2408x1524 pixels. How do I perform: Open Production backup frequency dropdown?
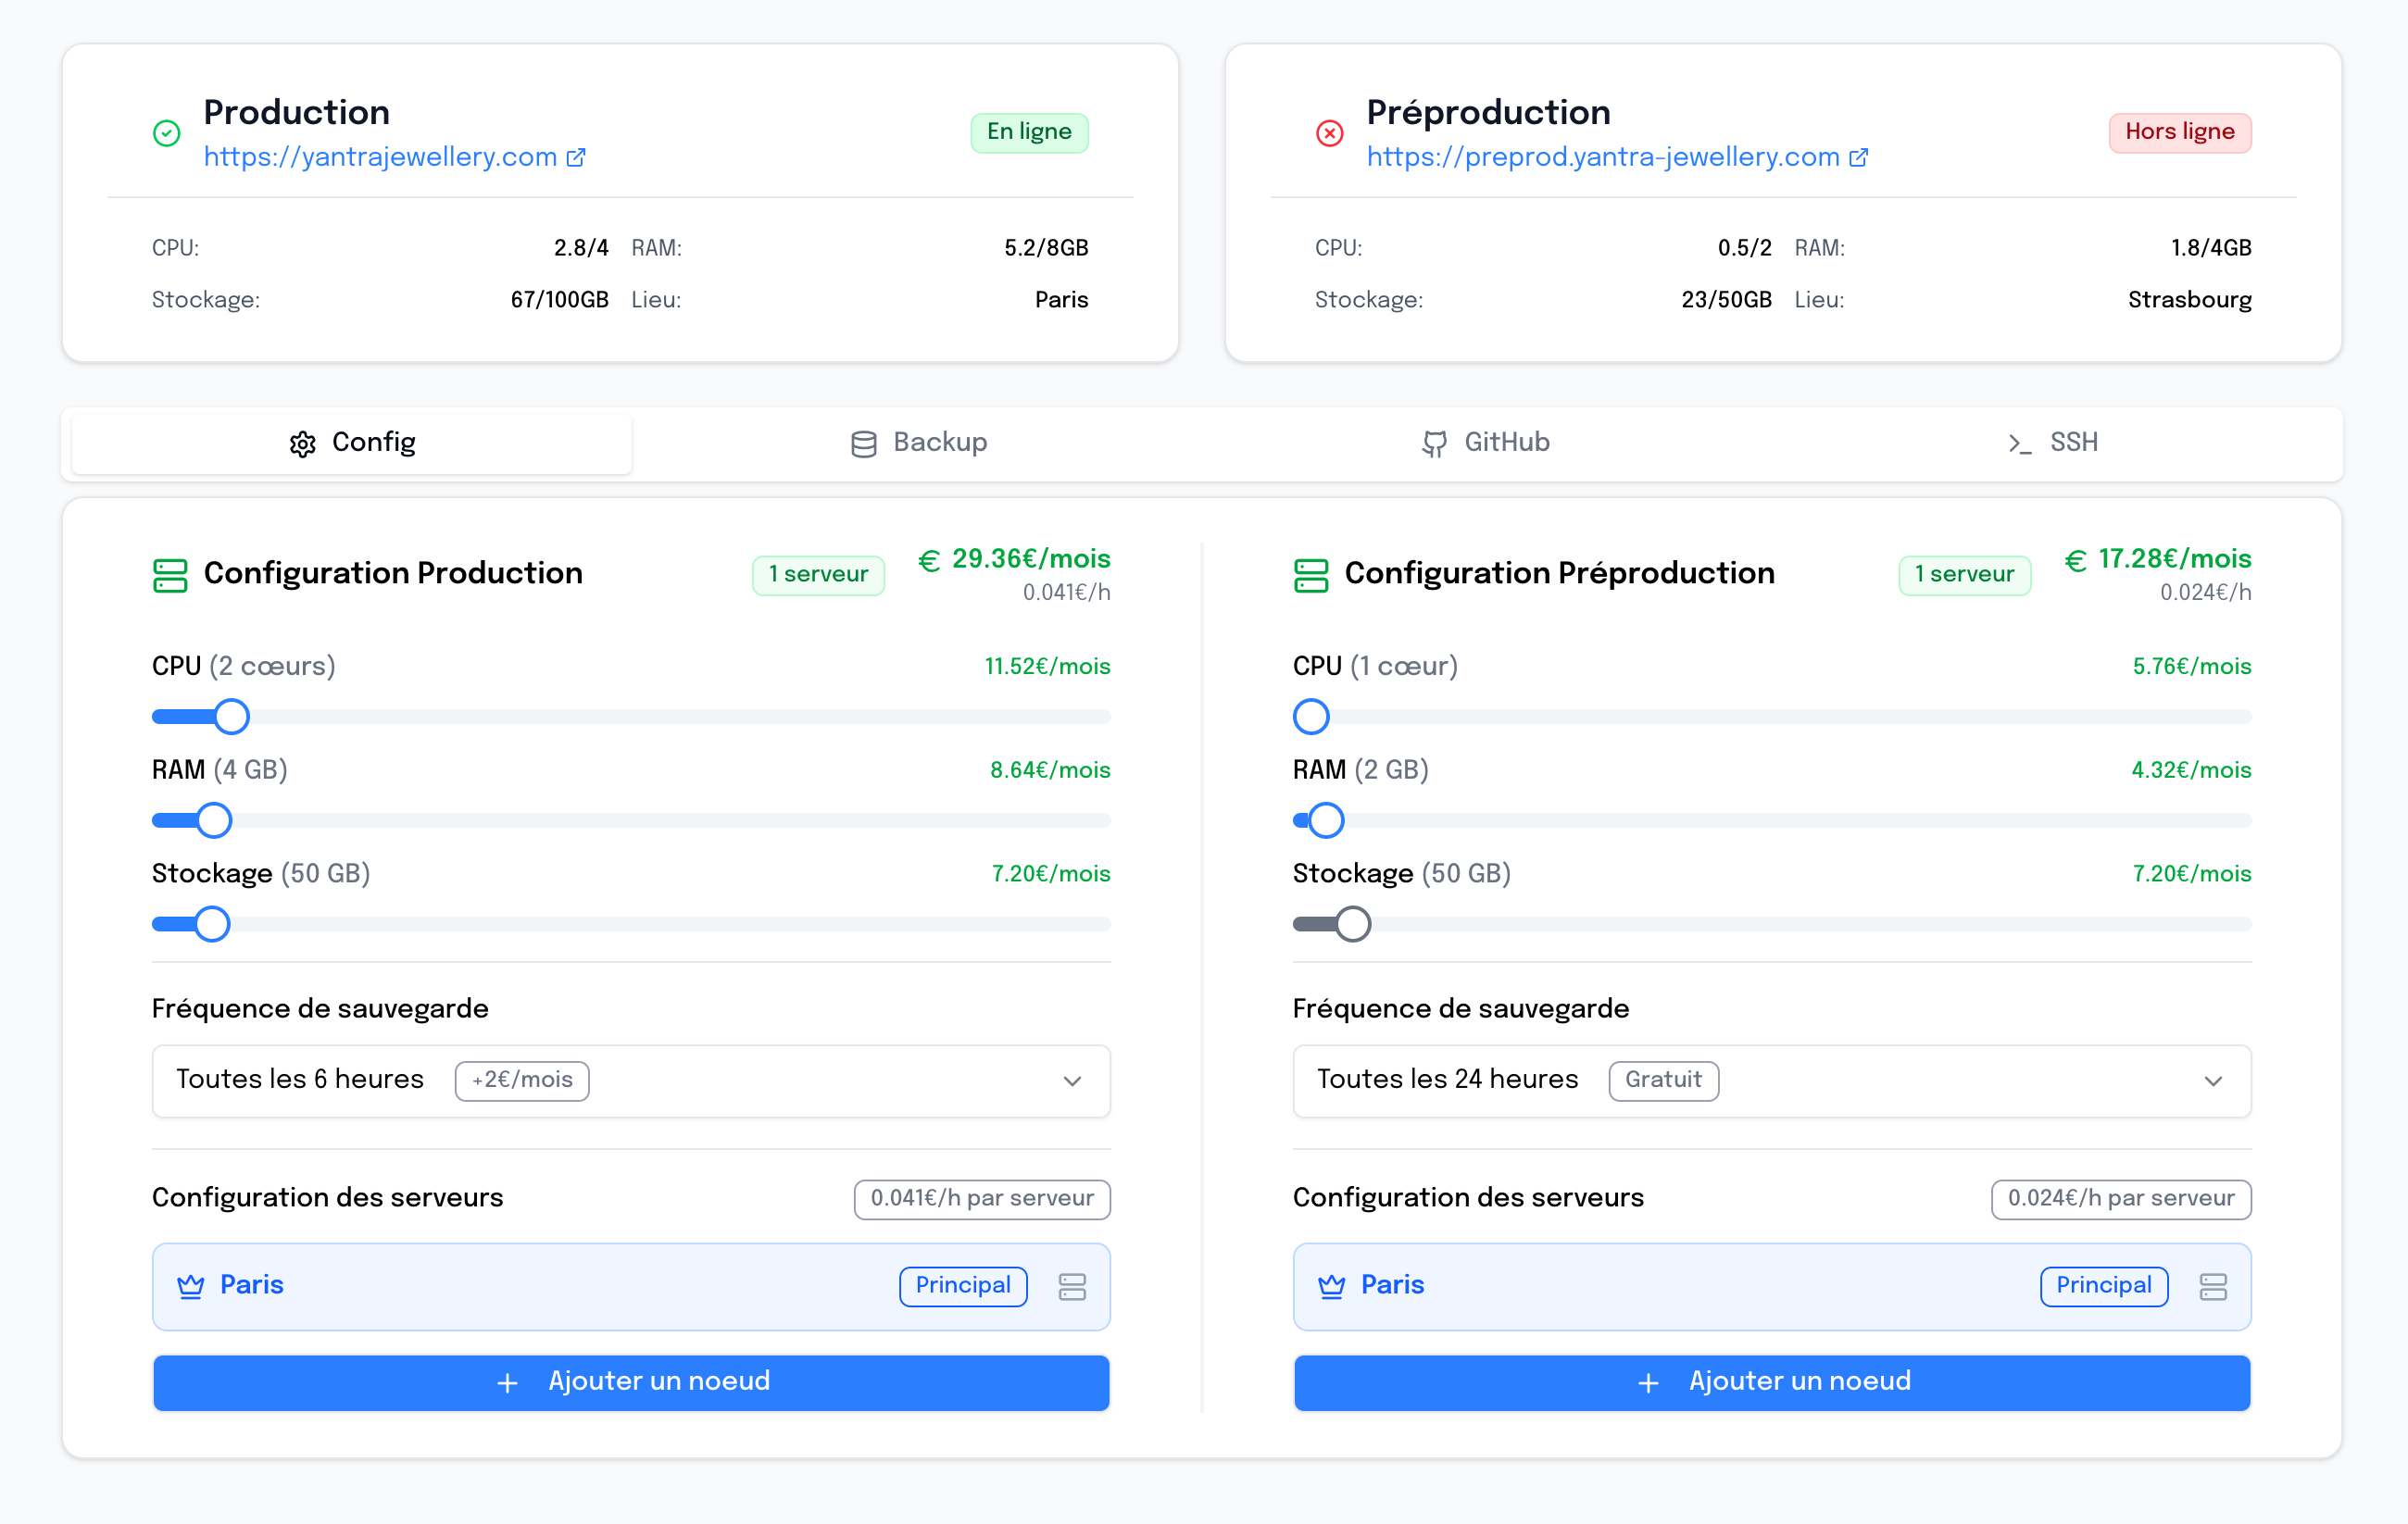631,1081
